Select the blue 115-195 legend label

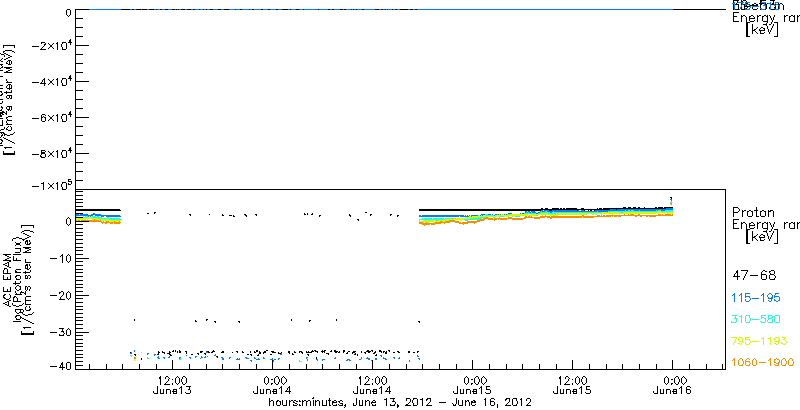pos(758,298)
